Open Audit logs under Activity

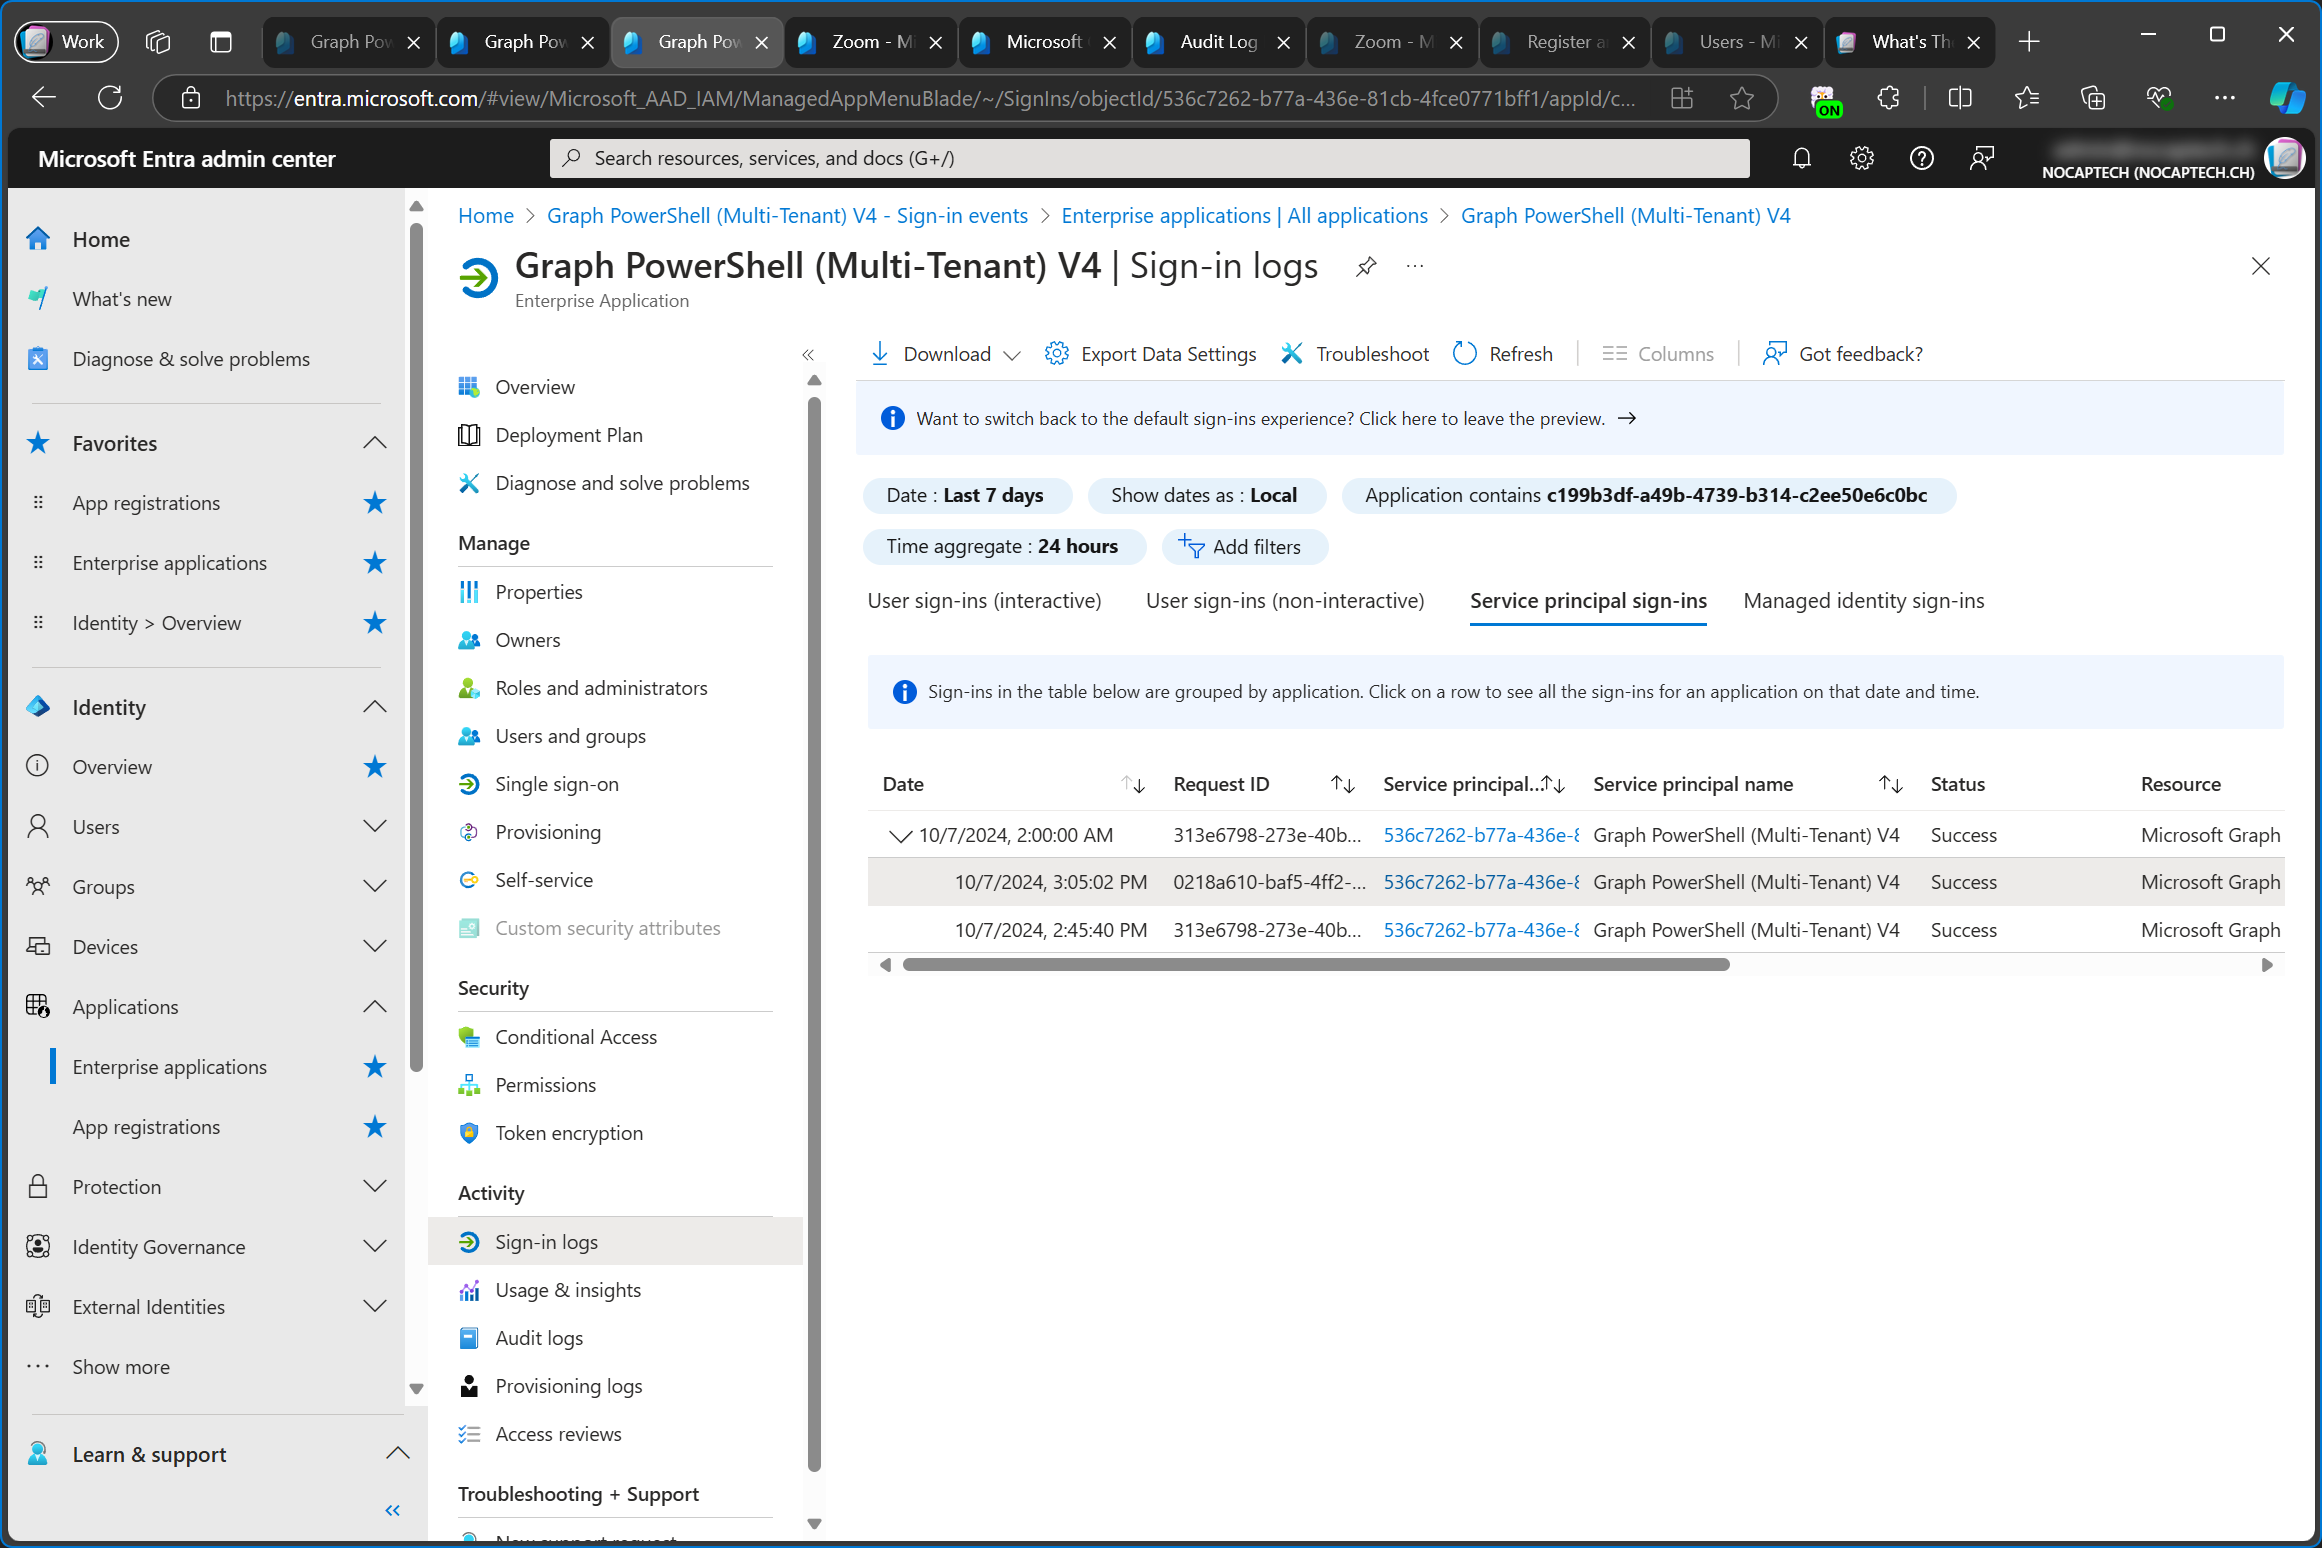(x=539, y=1338)
